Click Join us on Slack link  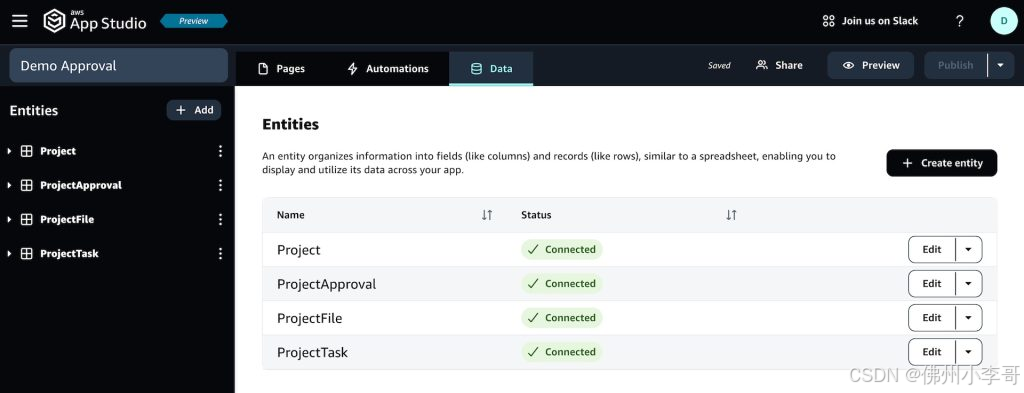coord(870,21)
